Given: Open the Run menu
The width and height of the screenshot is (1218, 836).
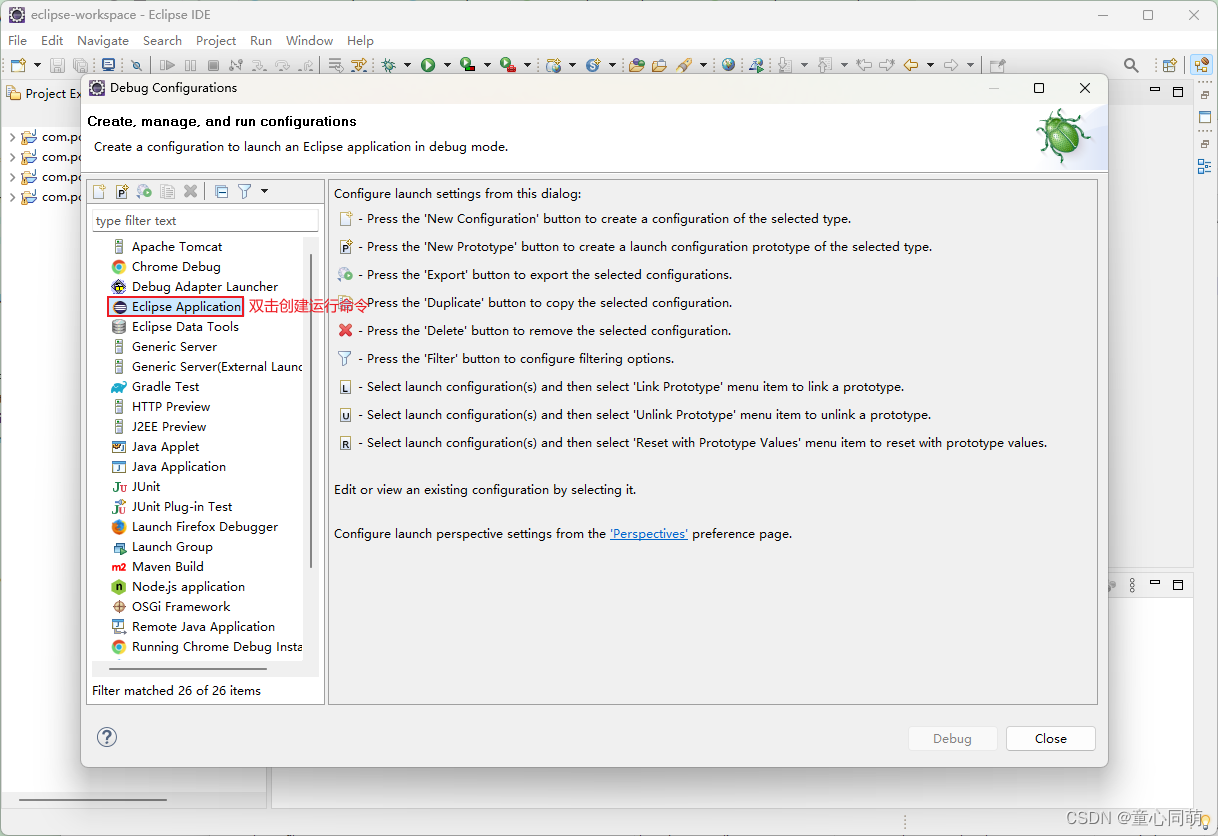Looking at the screenshot, I should (261, 41).
